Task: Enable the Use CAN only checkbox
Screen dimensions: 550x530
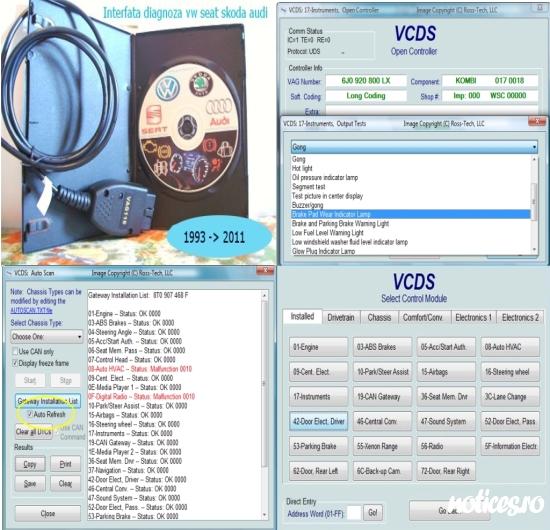Action: (x=15, y=351)
